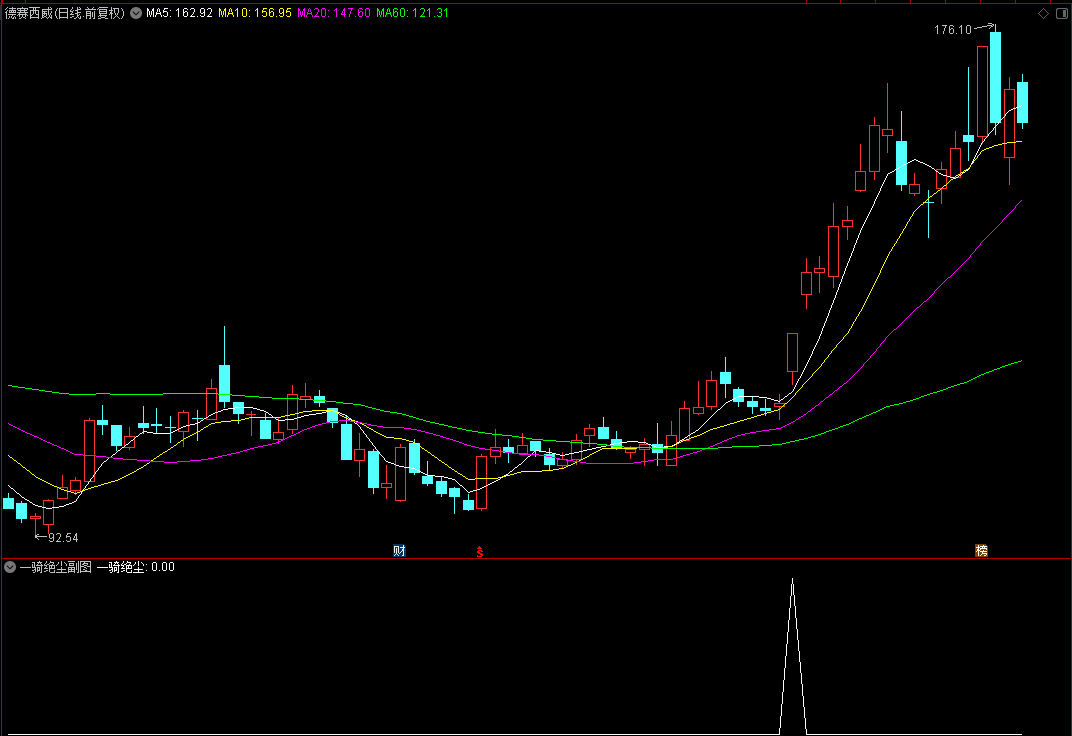Image resolution: width=1072 pixels, height=736 pixels.
Task: Click the MA10: 156.95 indicator label
Action: tap(255, 13)
